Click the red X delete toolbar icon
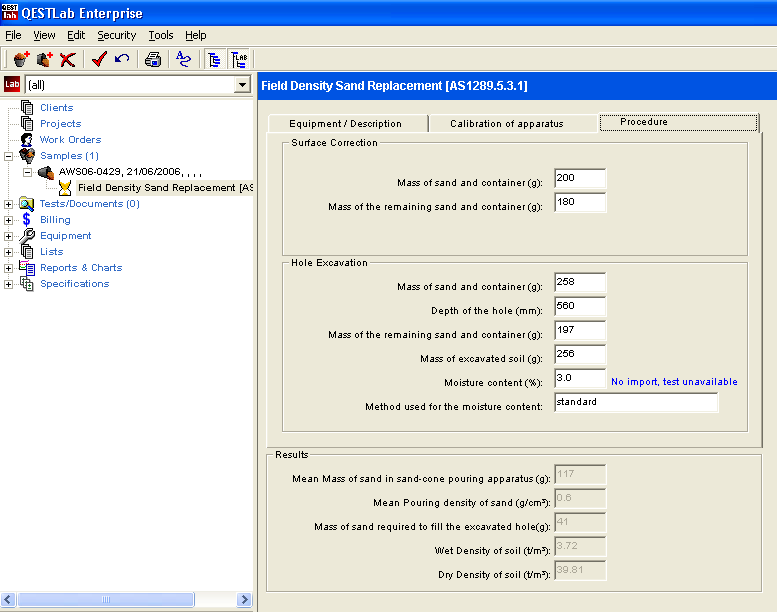The width and height of the screenshot is (777, 612). pos(67,59)
